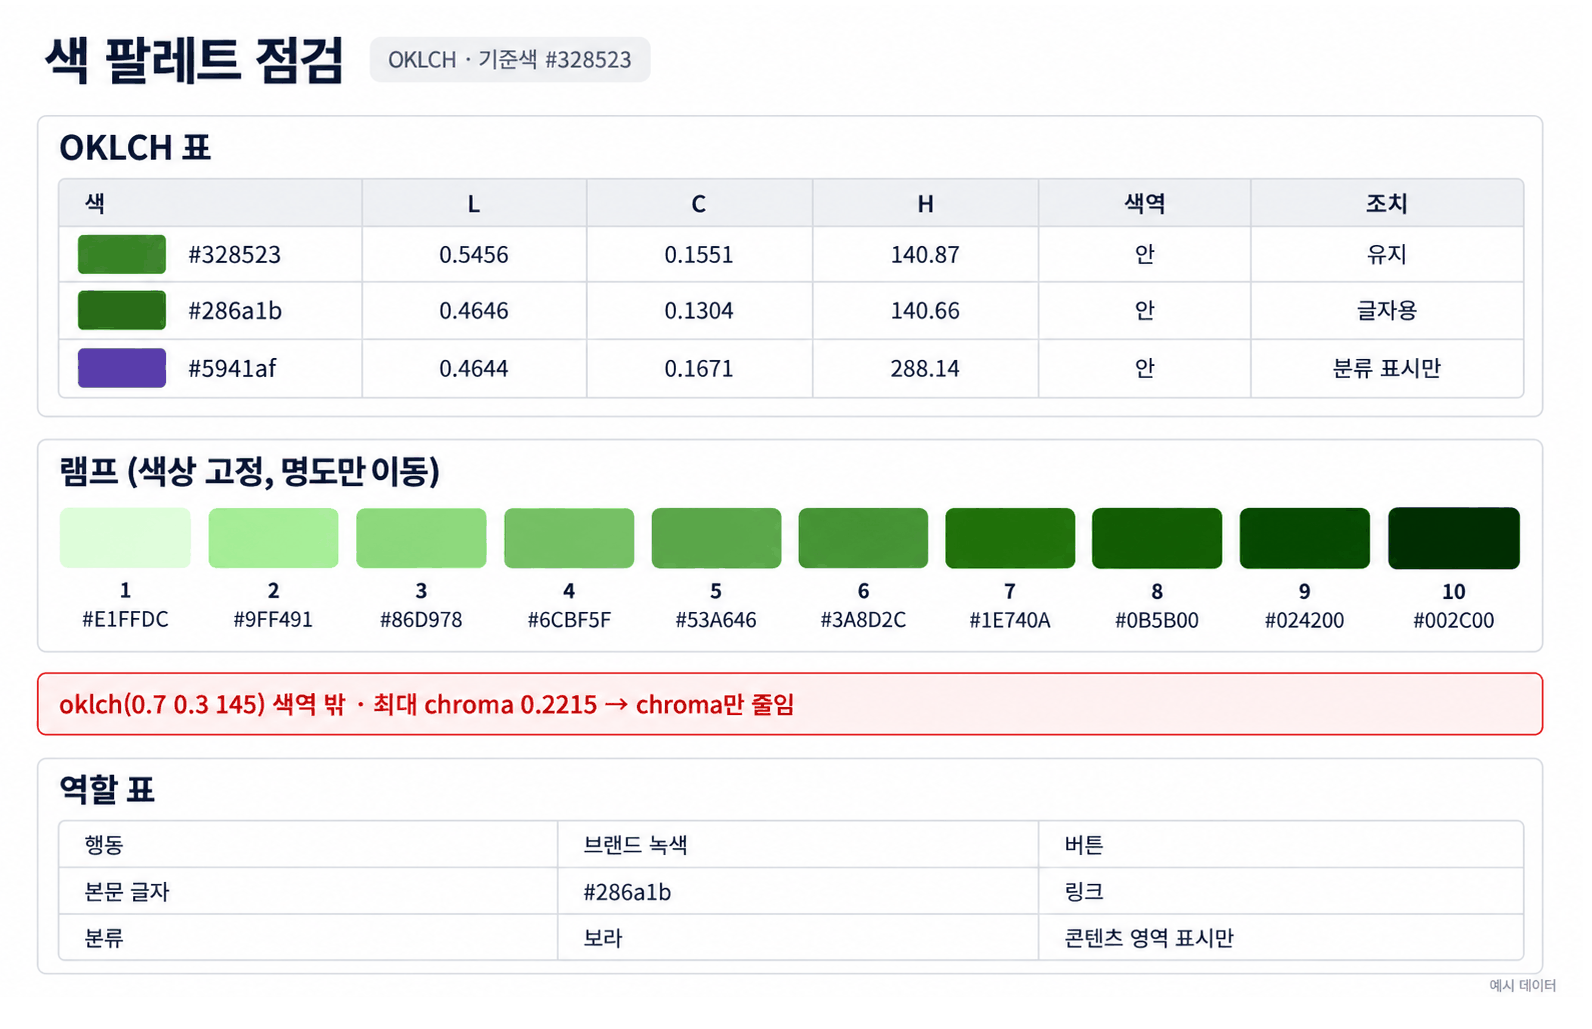Pick the purple #5941af swatch
Viewport: 1592px width, 1029px height.
pos(122,368)
